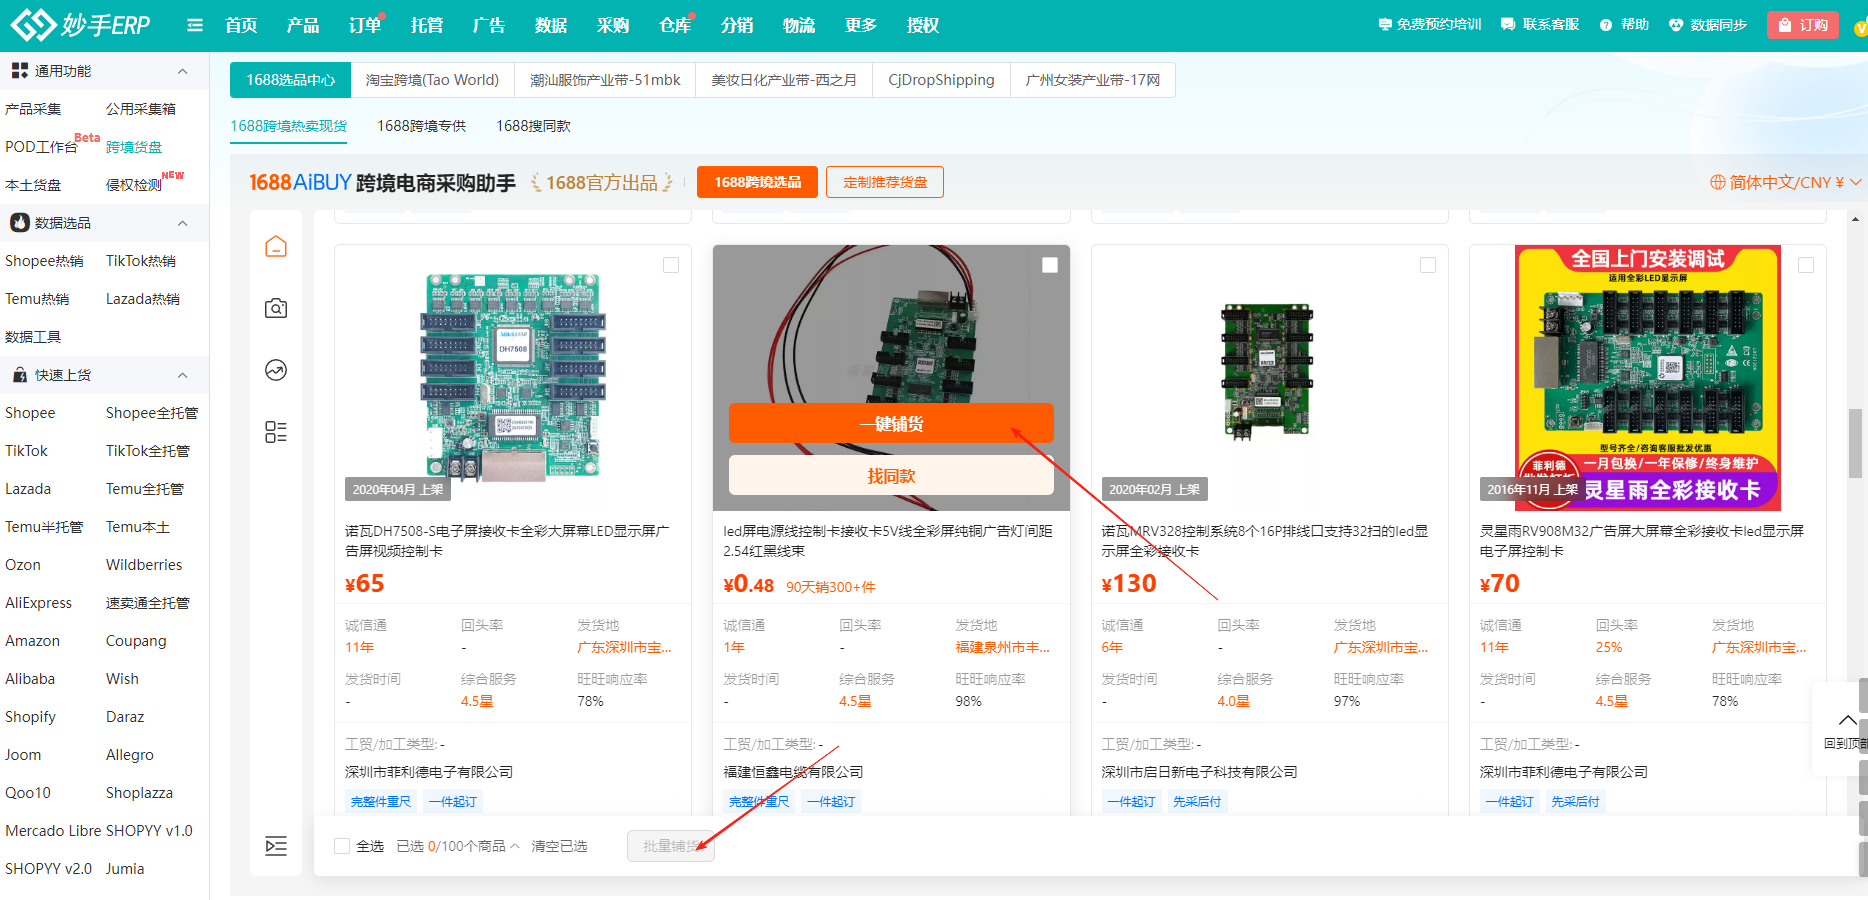Switch to 美妆日化产业带-西之月 tab
Screen dimensions: 1868x900
tap(784, 80)
